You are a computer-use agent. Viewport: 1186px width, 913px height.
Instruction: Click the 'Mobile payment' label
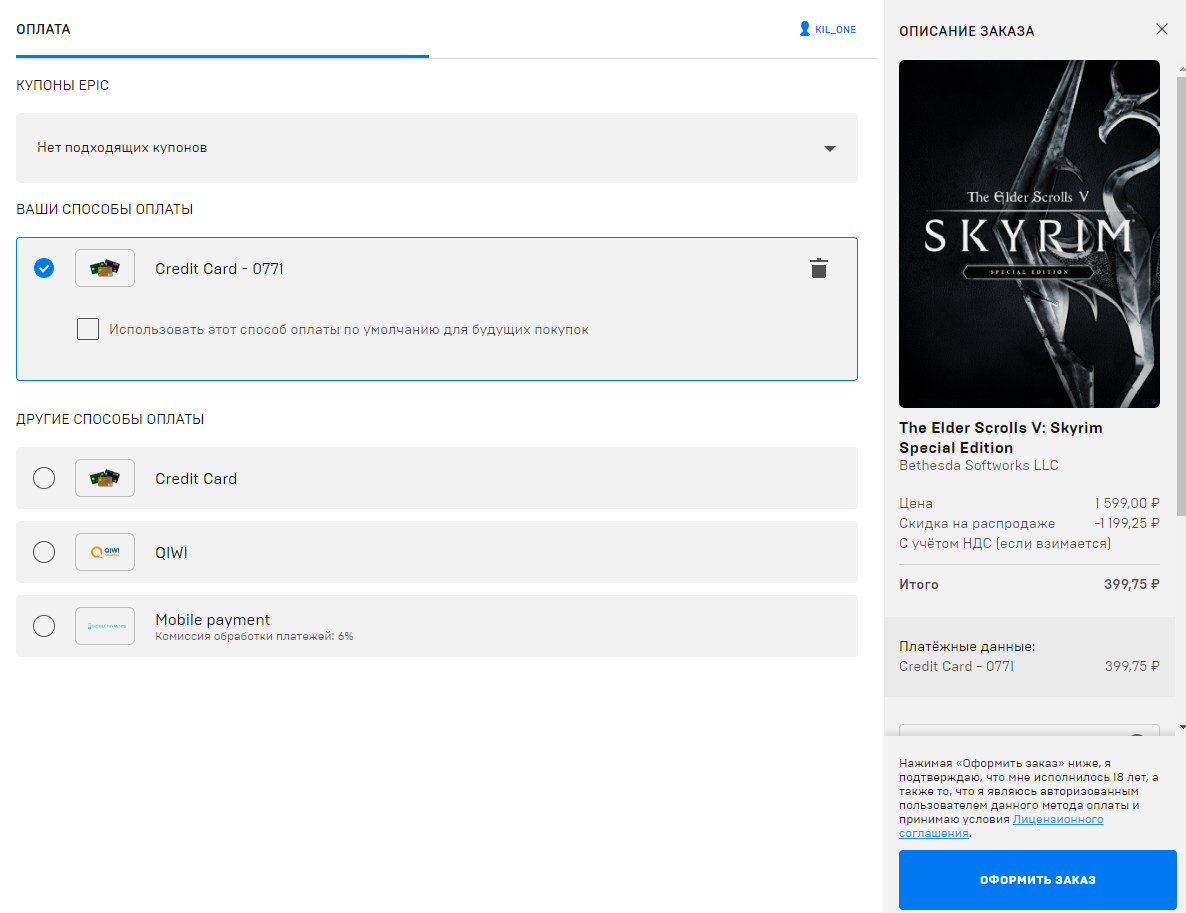[x=213, y=620]
